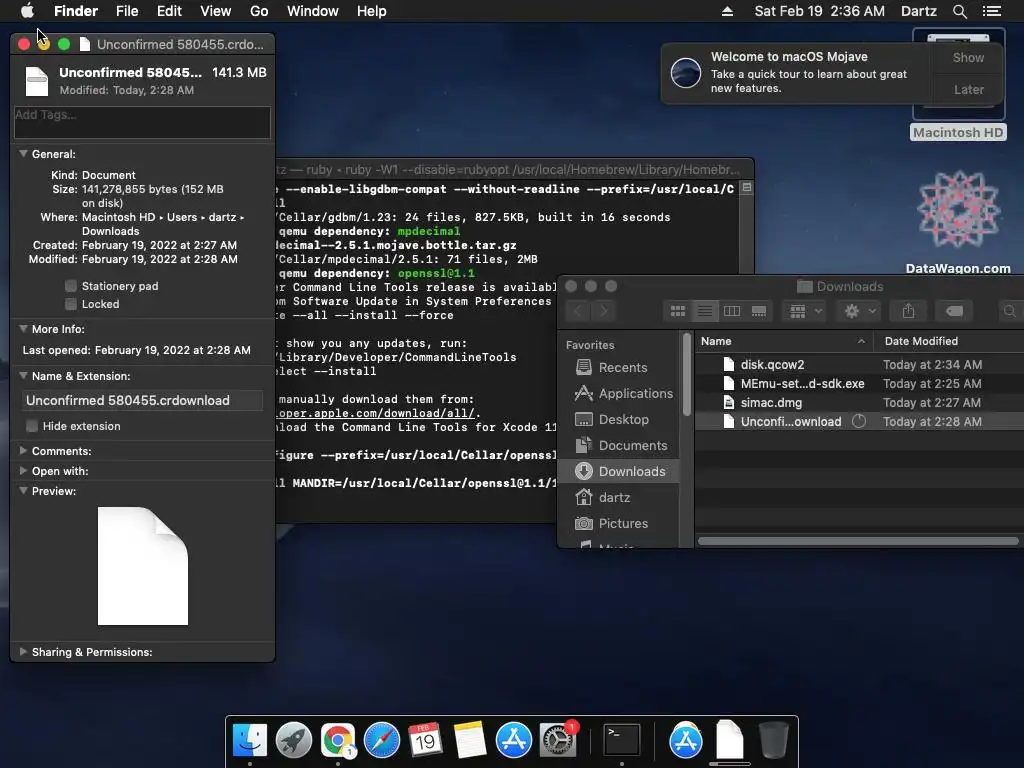Open the Finder menu

click(x=76, y=11)
